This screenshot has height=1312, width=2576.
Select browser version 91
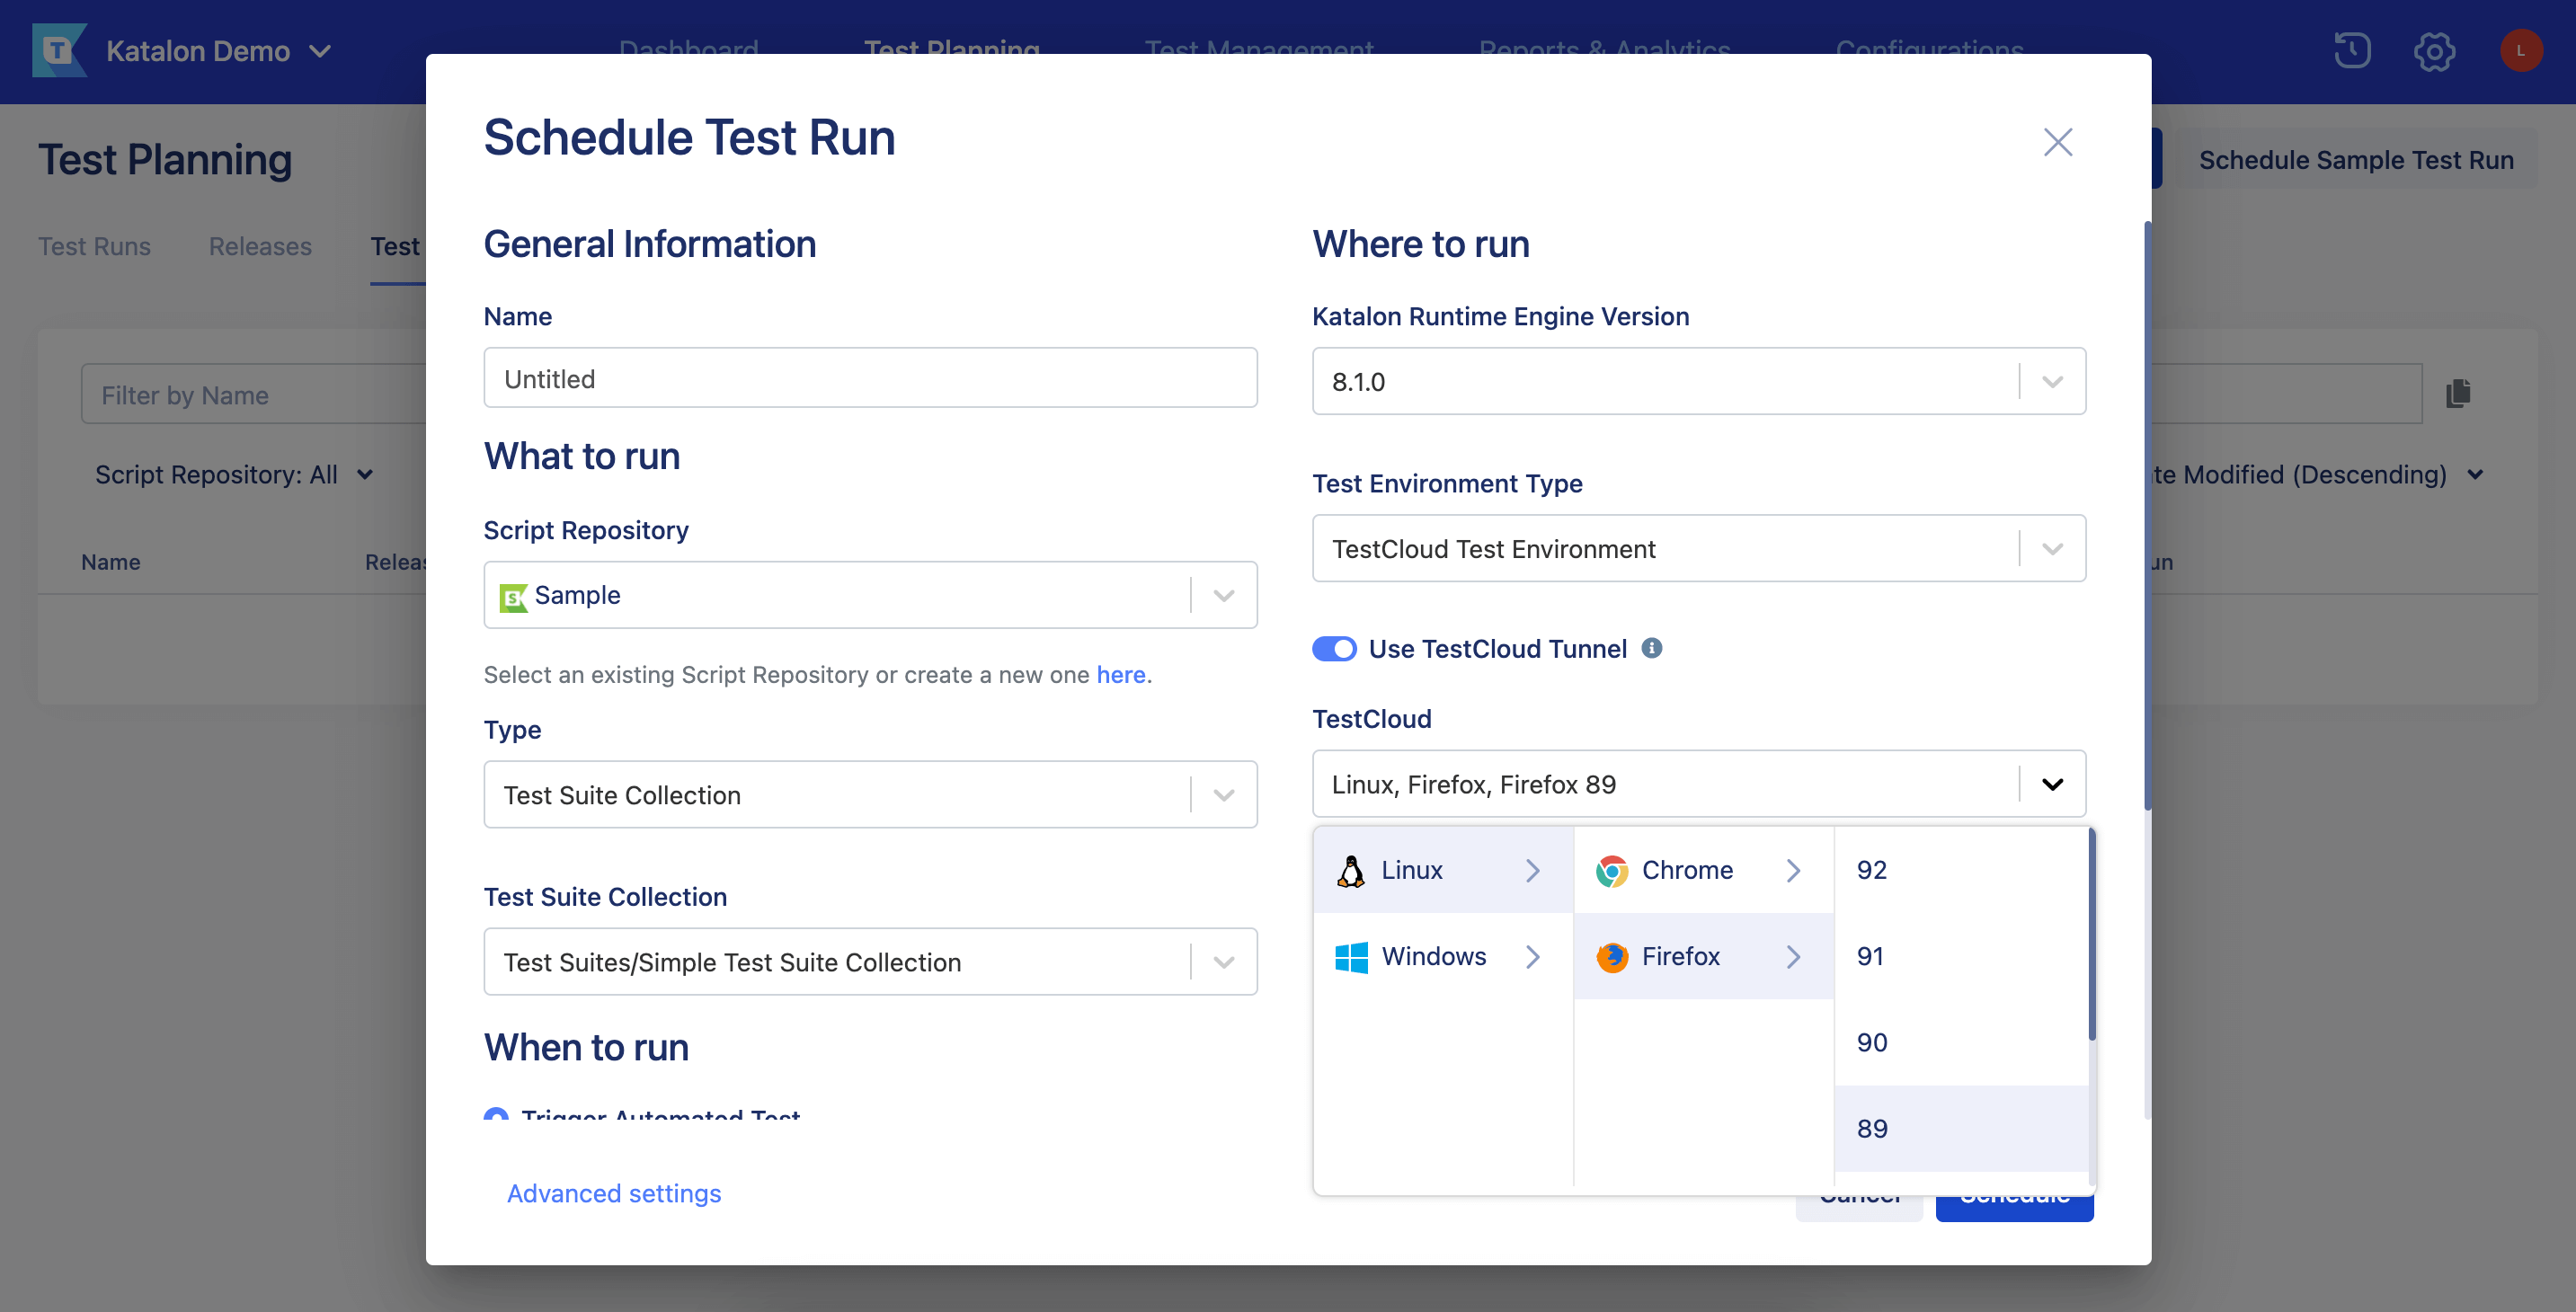[1961, 957]
